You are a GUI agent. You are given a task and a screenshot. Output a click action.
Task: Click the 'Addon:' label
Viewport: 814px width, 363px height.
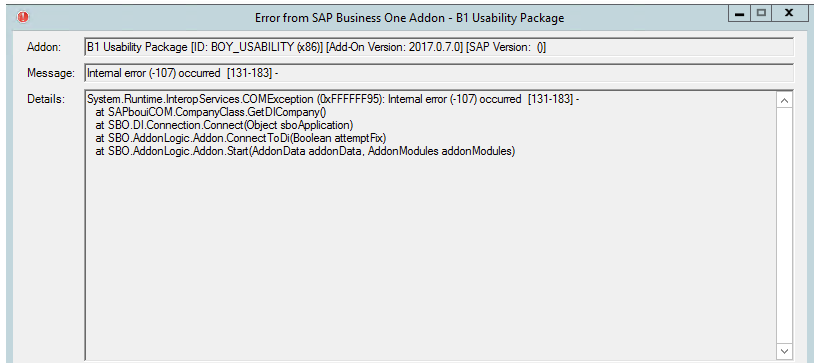(44, 47)
